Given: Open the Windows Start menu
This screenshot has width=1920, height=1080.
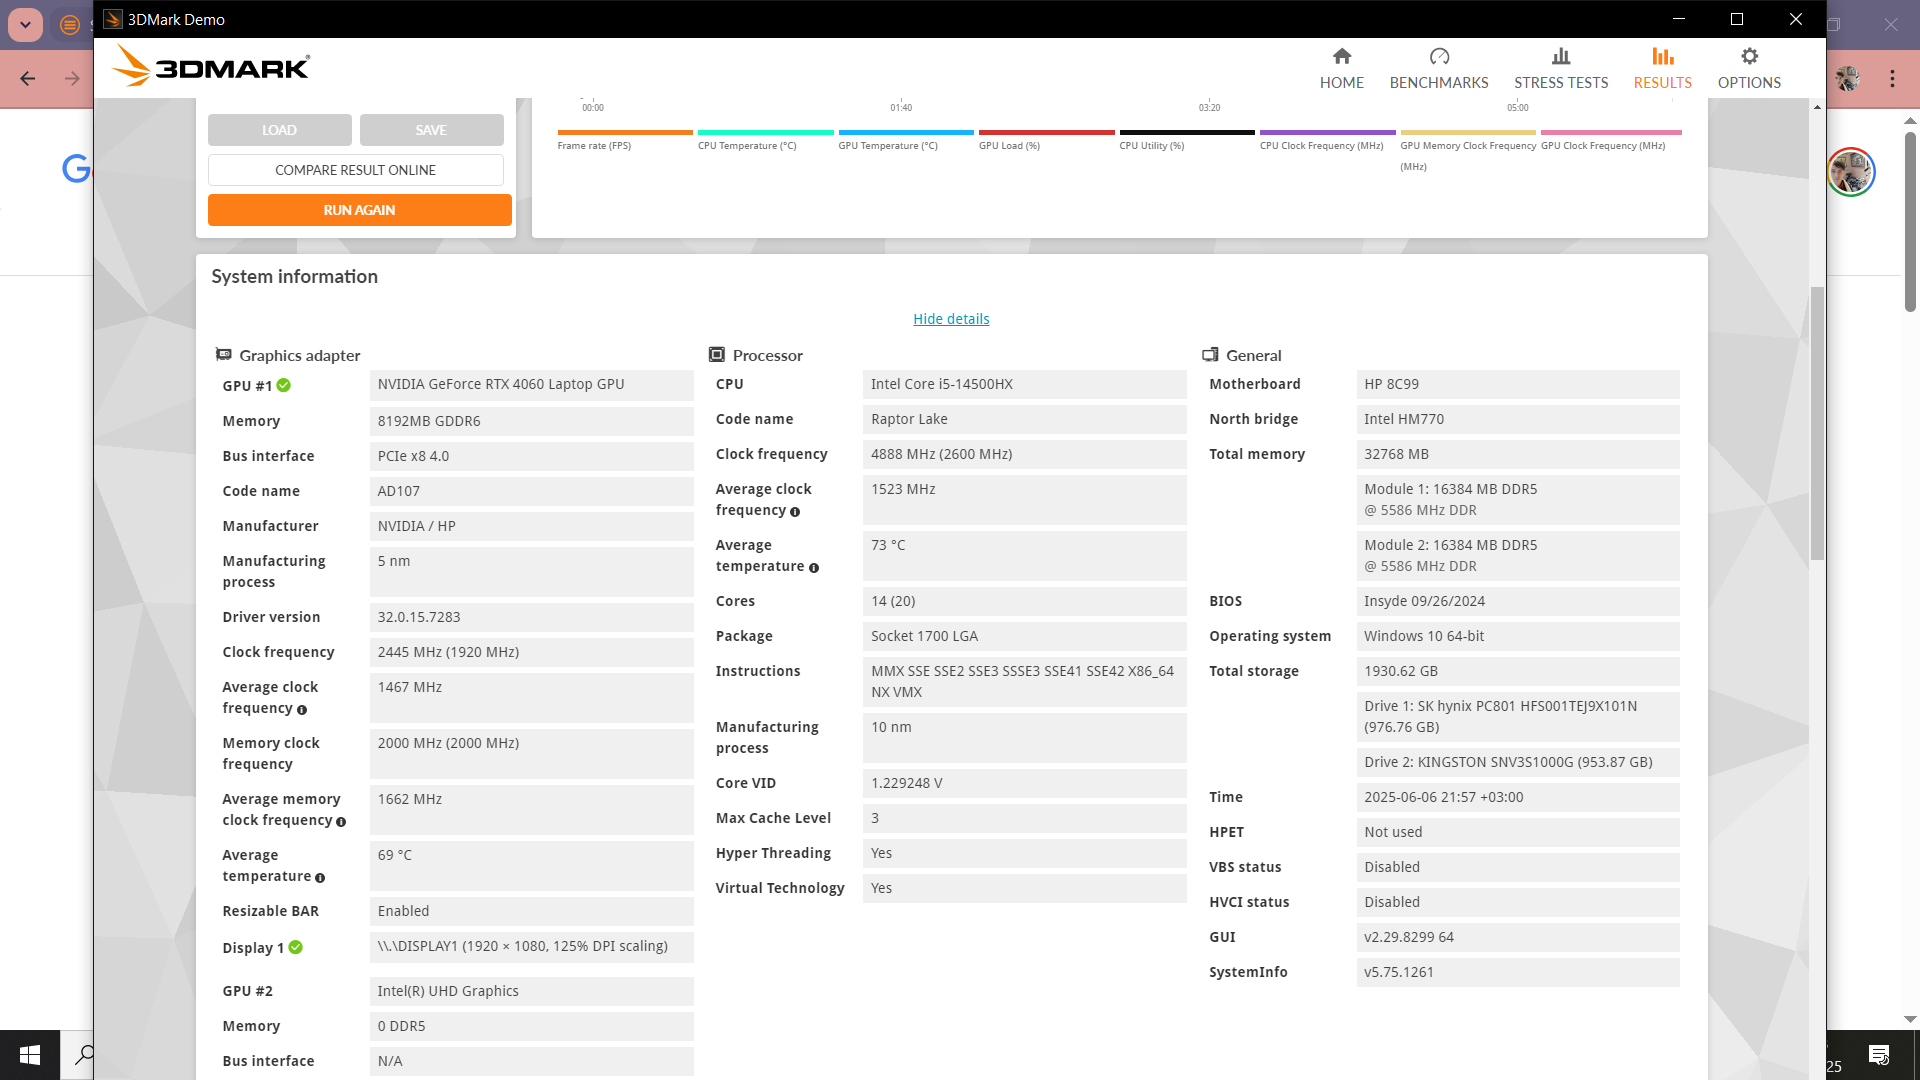Looking at the screenshot, I should (30, 1054).
